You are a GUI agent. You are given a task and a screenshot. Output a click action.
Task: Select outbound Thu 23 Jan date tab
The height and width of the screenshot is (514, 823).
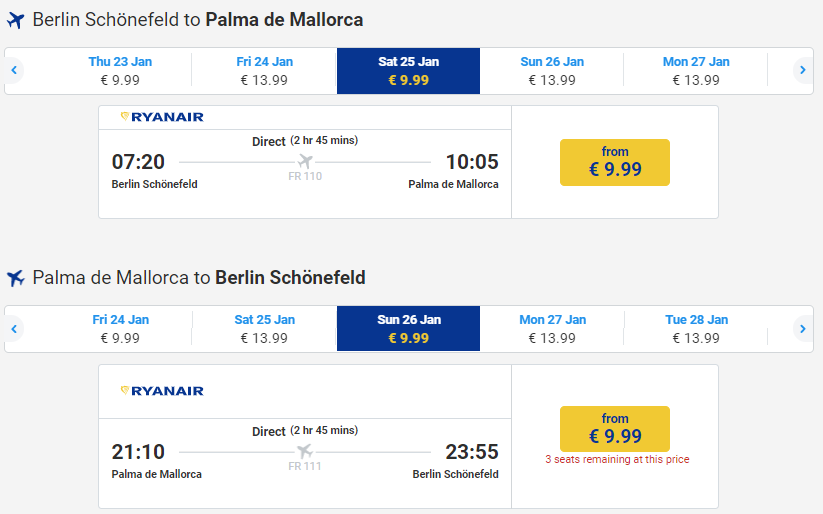point(120,71)
